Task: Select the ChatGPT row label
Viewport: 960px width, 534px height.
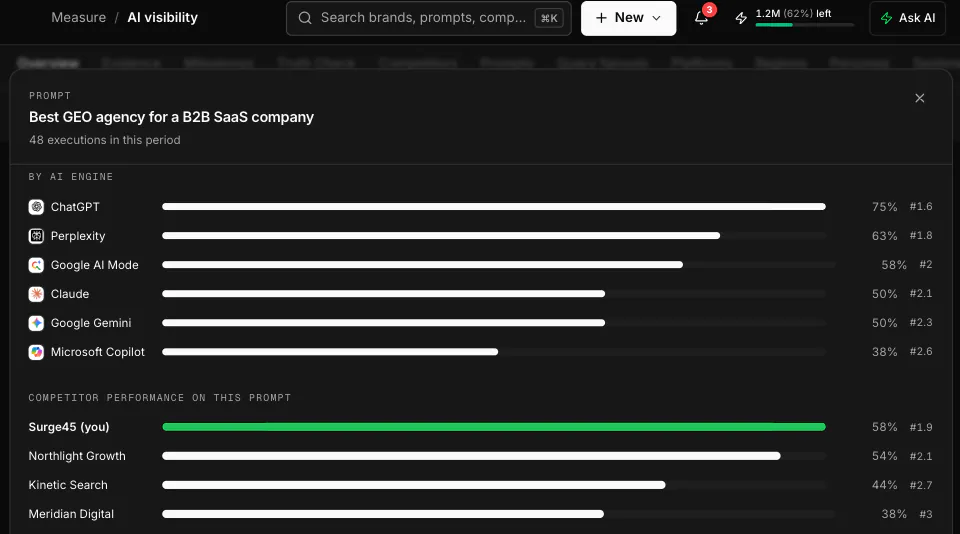Action: click(75, 207)
